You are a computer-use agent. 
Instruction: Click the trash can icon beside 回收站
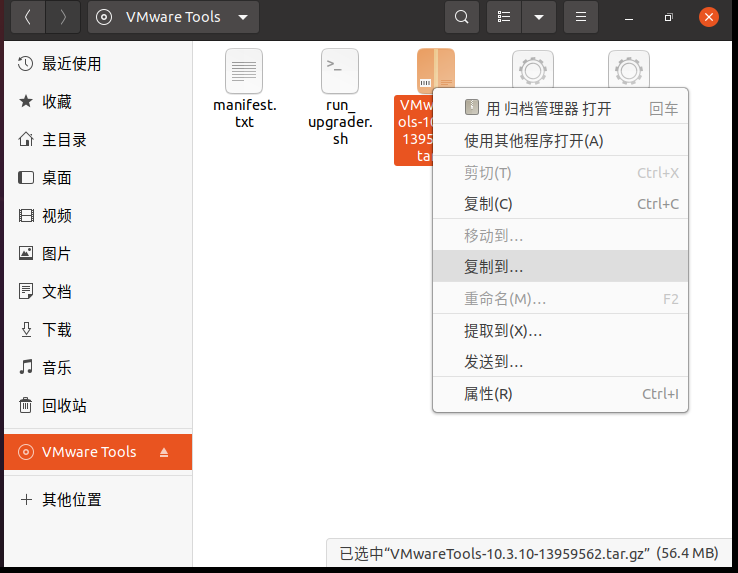[x=25, y=405]
